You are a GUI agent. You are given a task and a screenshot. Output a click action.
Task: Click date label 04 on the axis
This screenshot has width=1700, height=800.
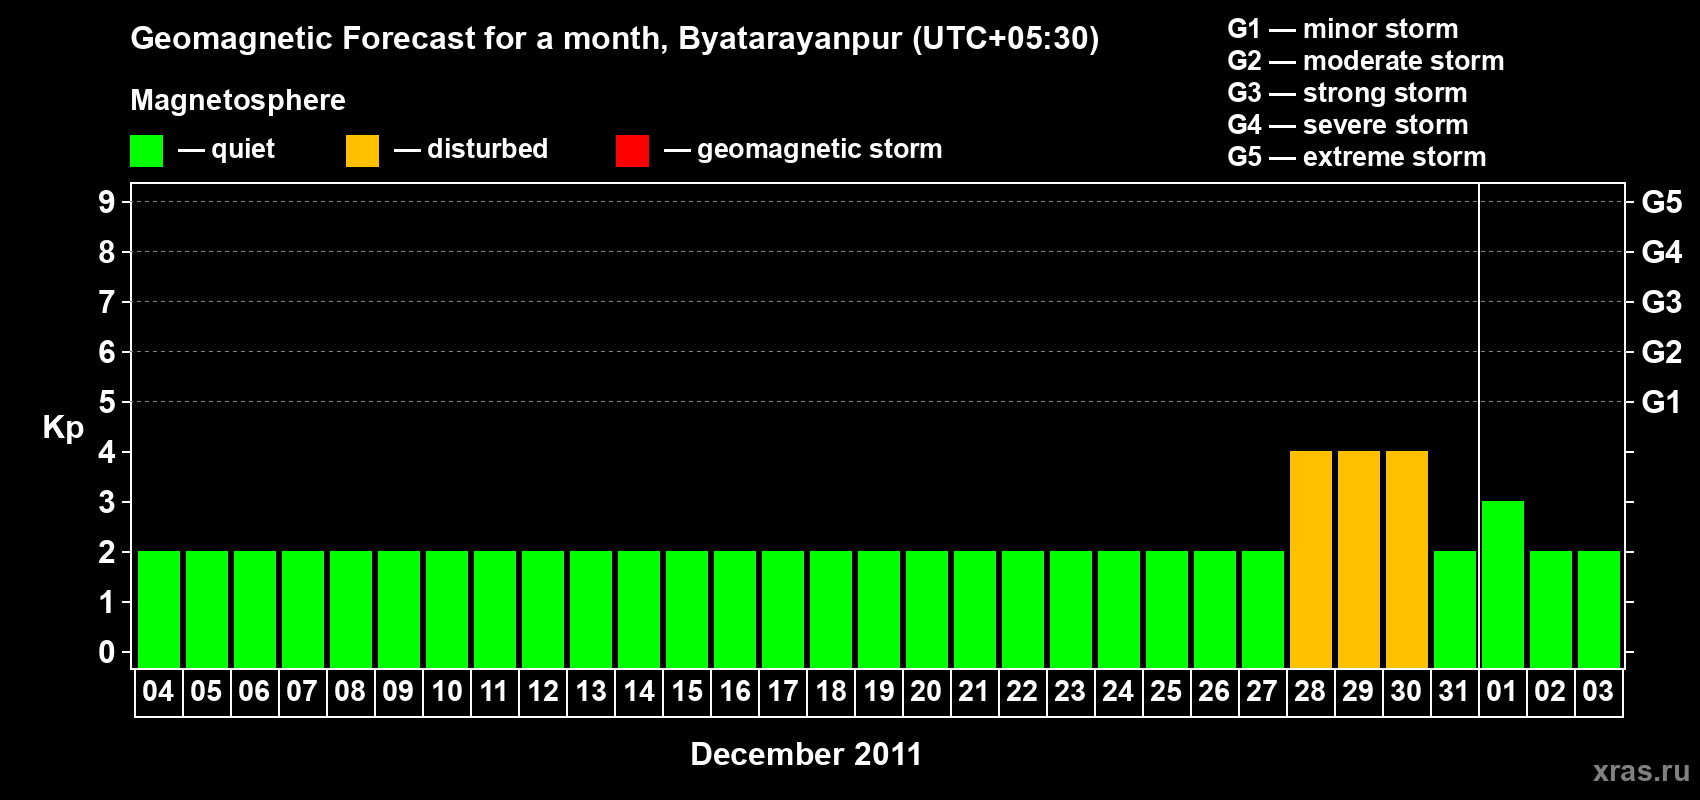pyautogui.click(x=158, y=692)
